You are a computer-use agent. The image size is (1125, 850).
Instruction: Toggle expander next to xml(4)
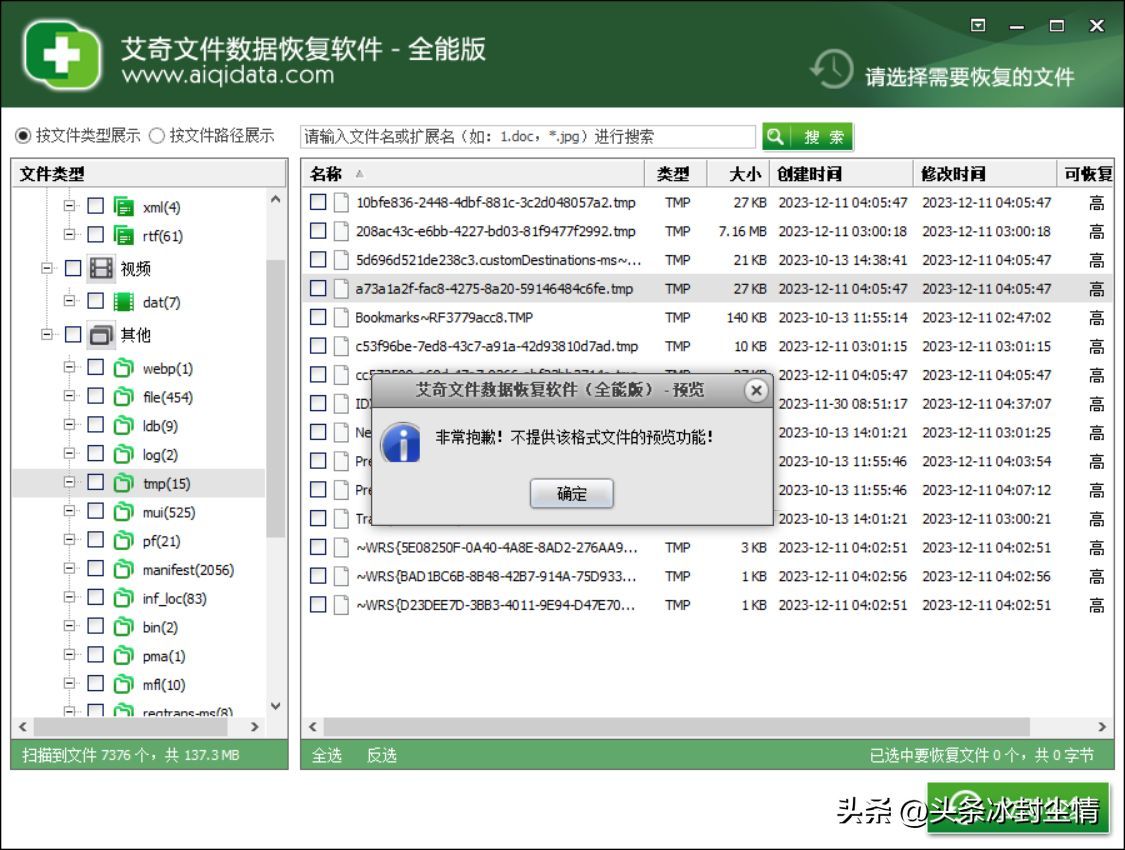coord(69,207)
